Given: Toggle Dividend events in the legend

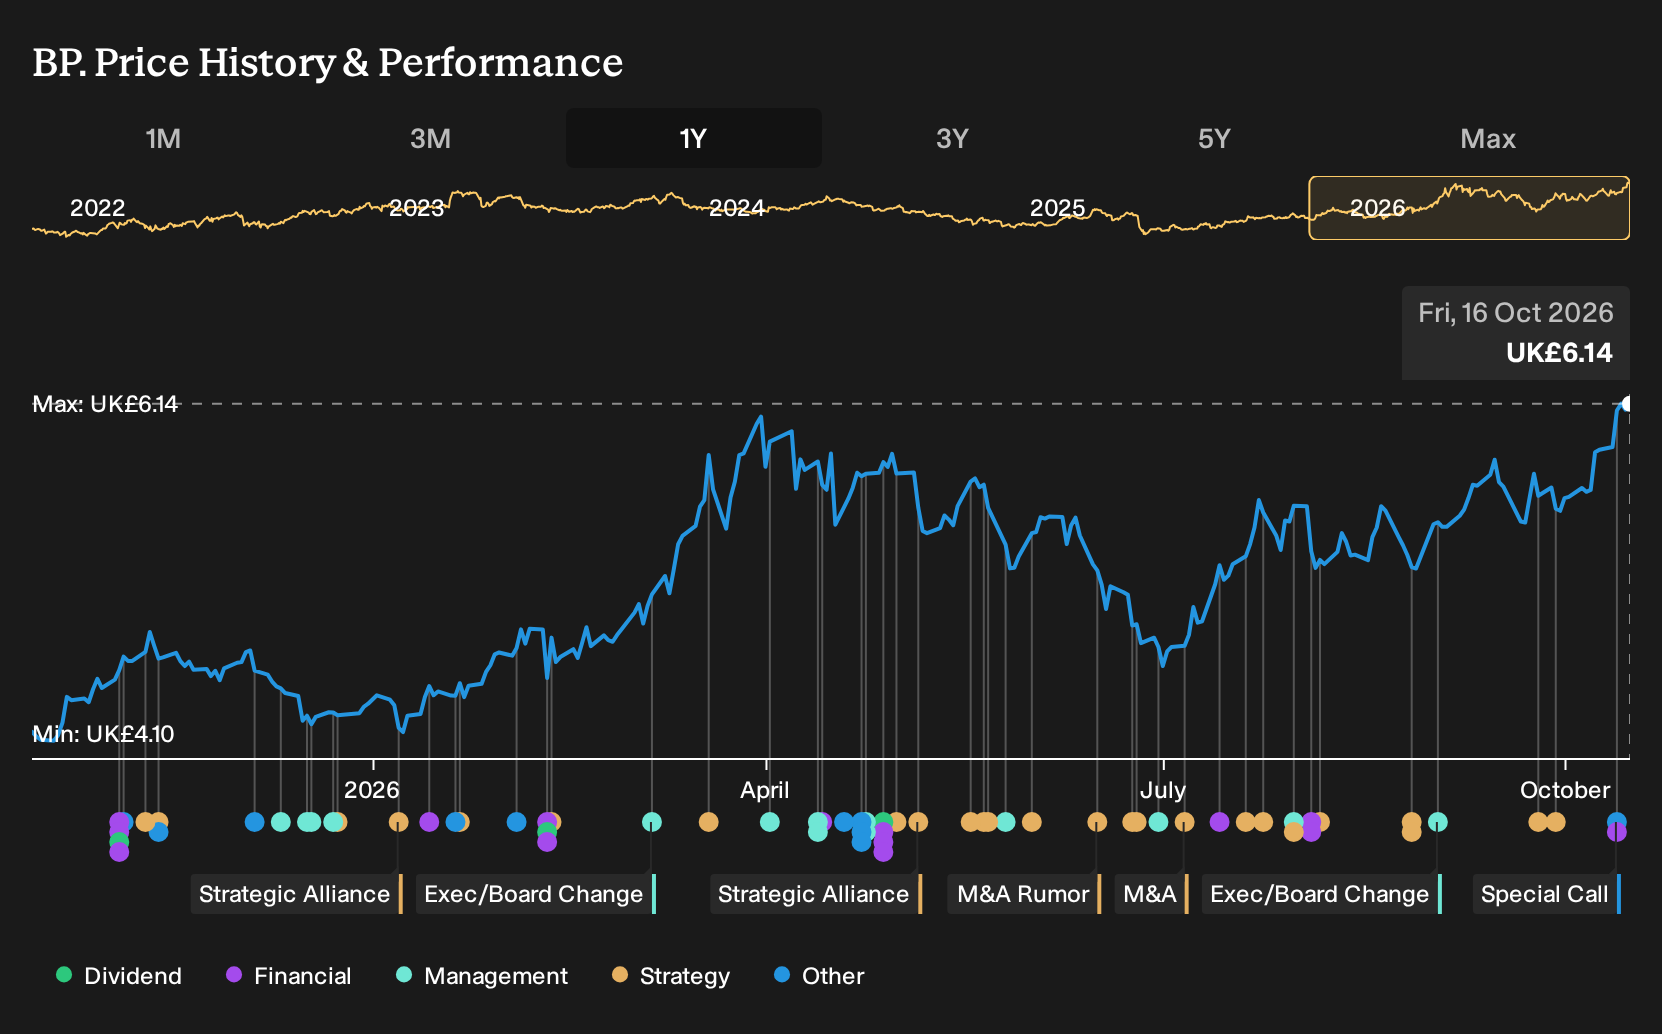Looking at the screenshot, I should [x=119, y=976].
